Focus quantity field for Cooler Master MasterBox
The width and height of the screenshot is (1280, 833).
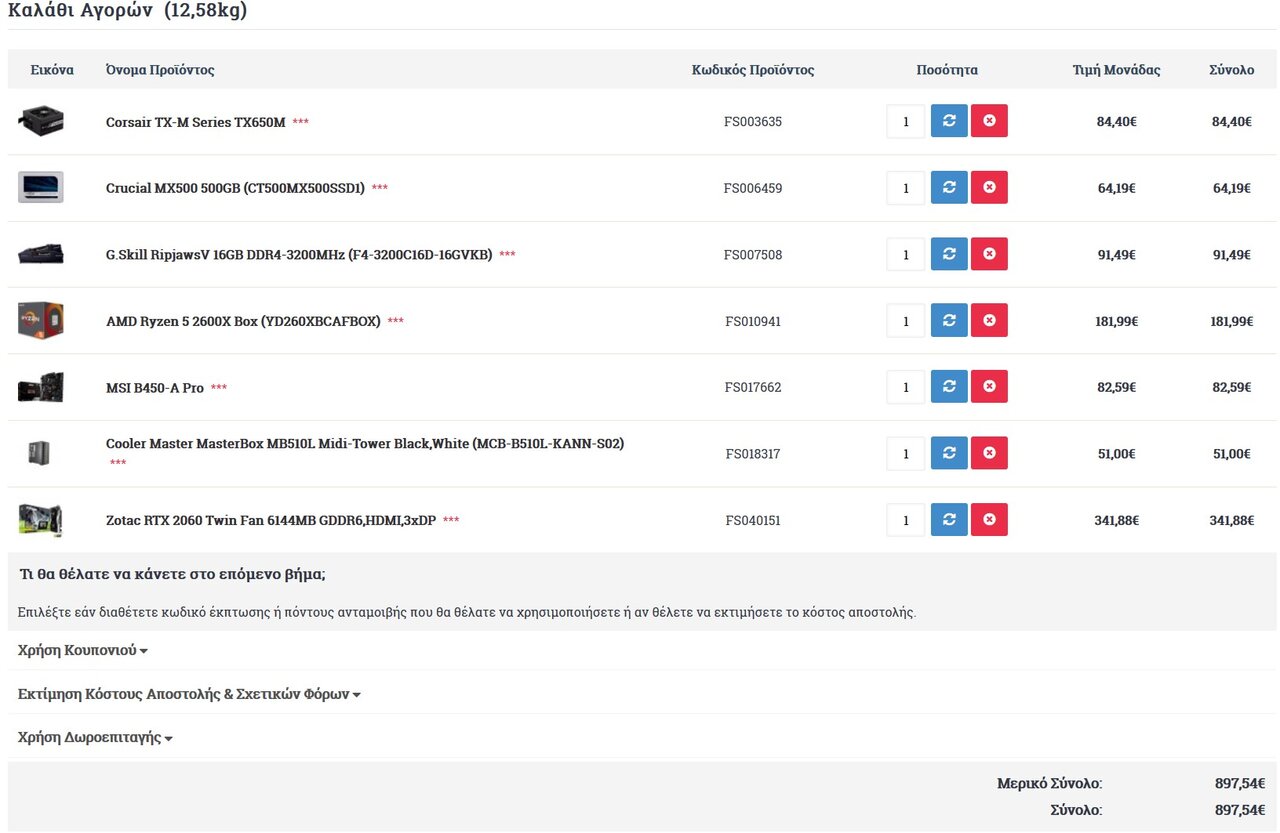(906, 453)
